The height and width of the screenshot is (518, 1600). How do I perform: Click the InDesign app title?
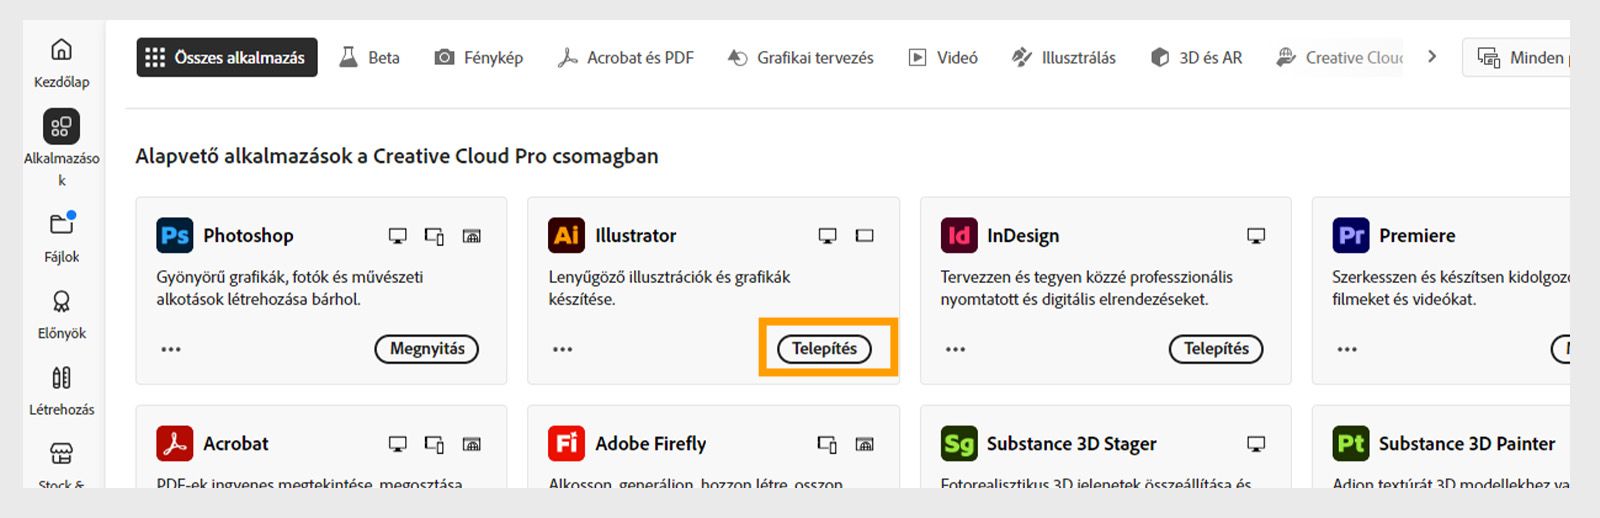pos(1022,236)
